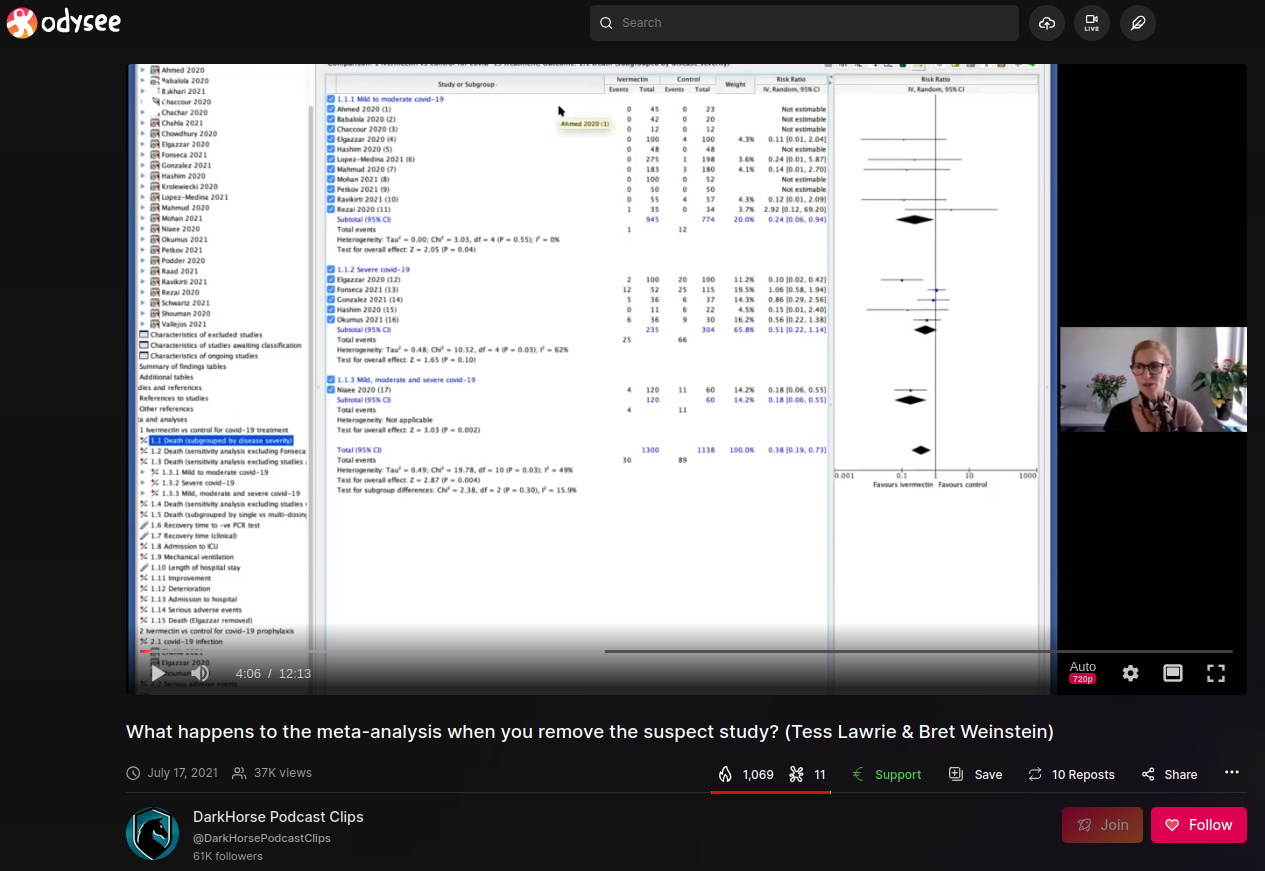The image size is (1265, 871).
Task: Click the webcam overlay of the speaker
Action: 1153,379
